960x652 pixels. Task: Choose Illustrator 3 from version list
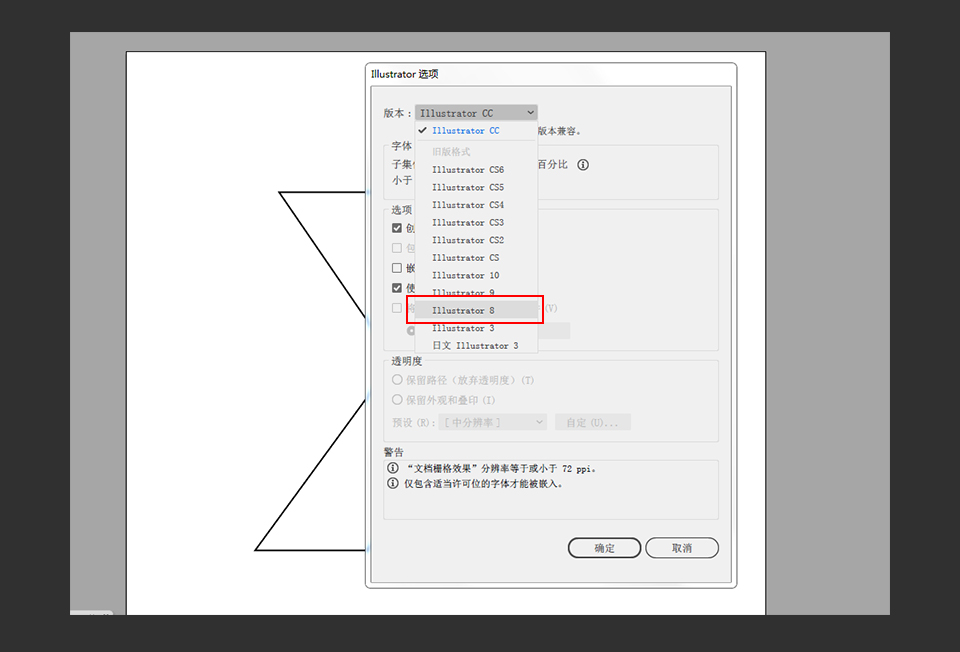pos(476,328)
